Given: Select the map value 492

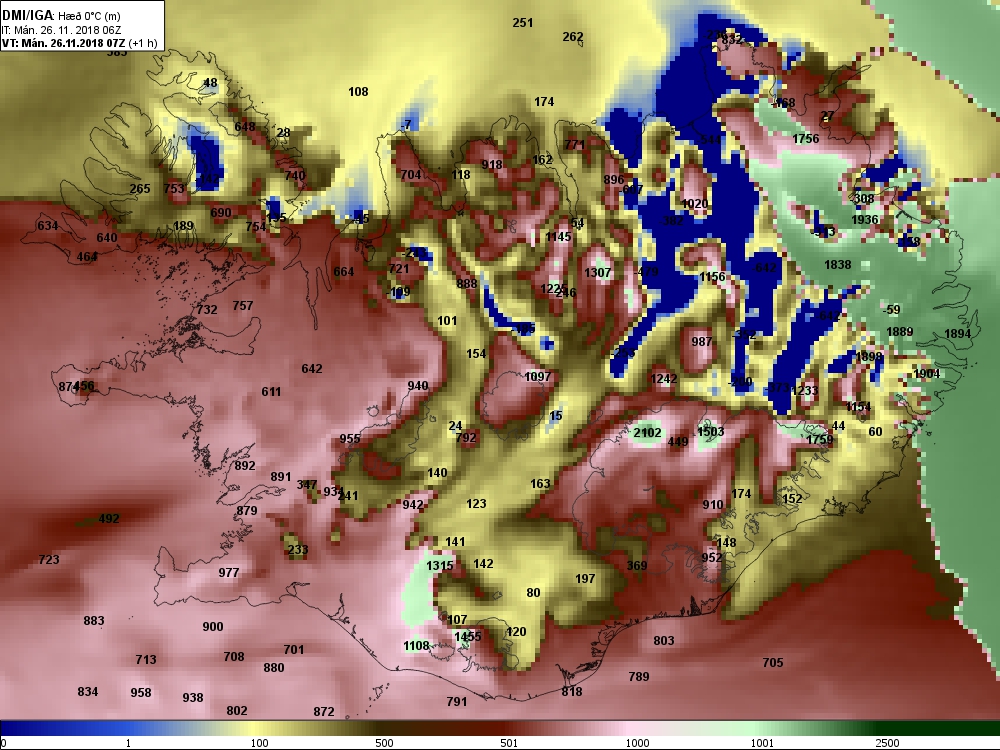Looking at the screenshot, I should (108, 518).
